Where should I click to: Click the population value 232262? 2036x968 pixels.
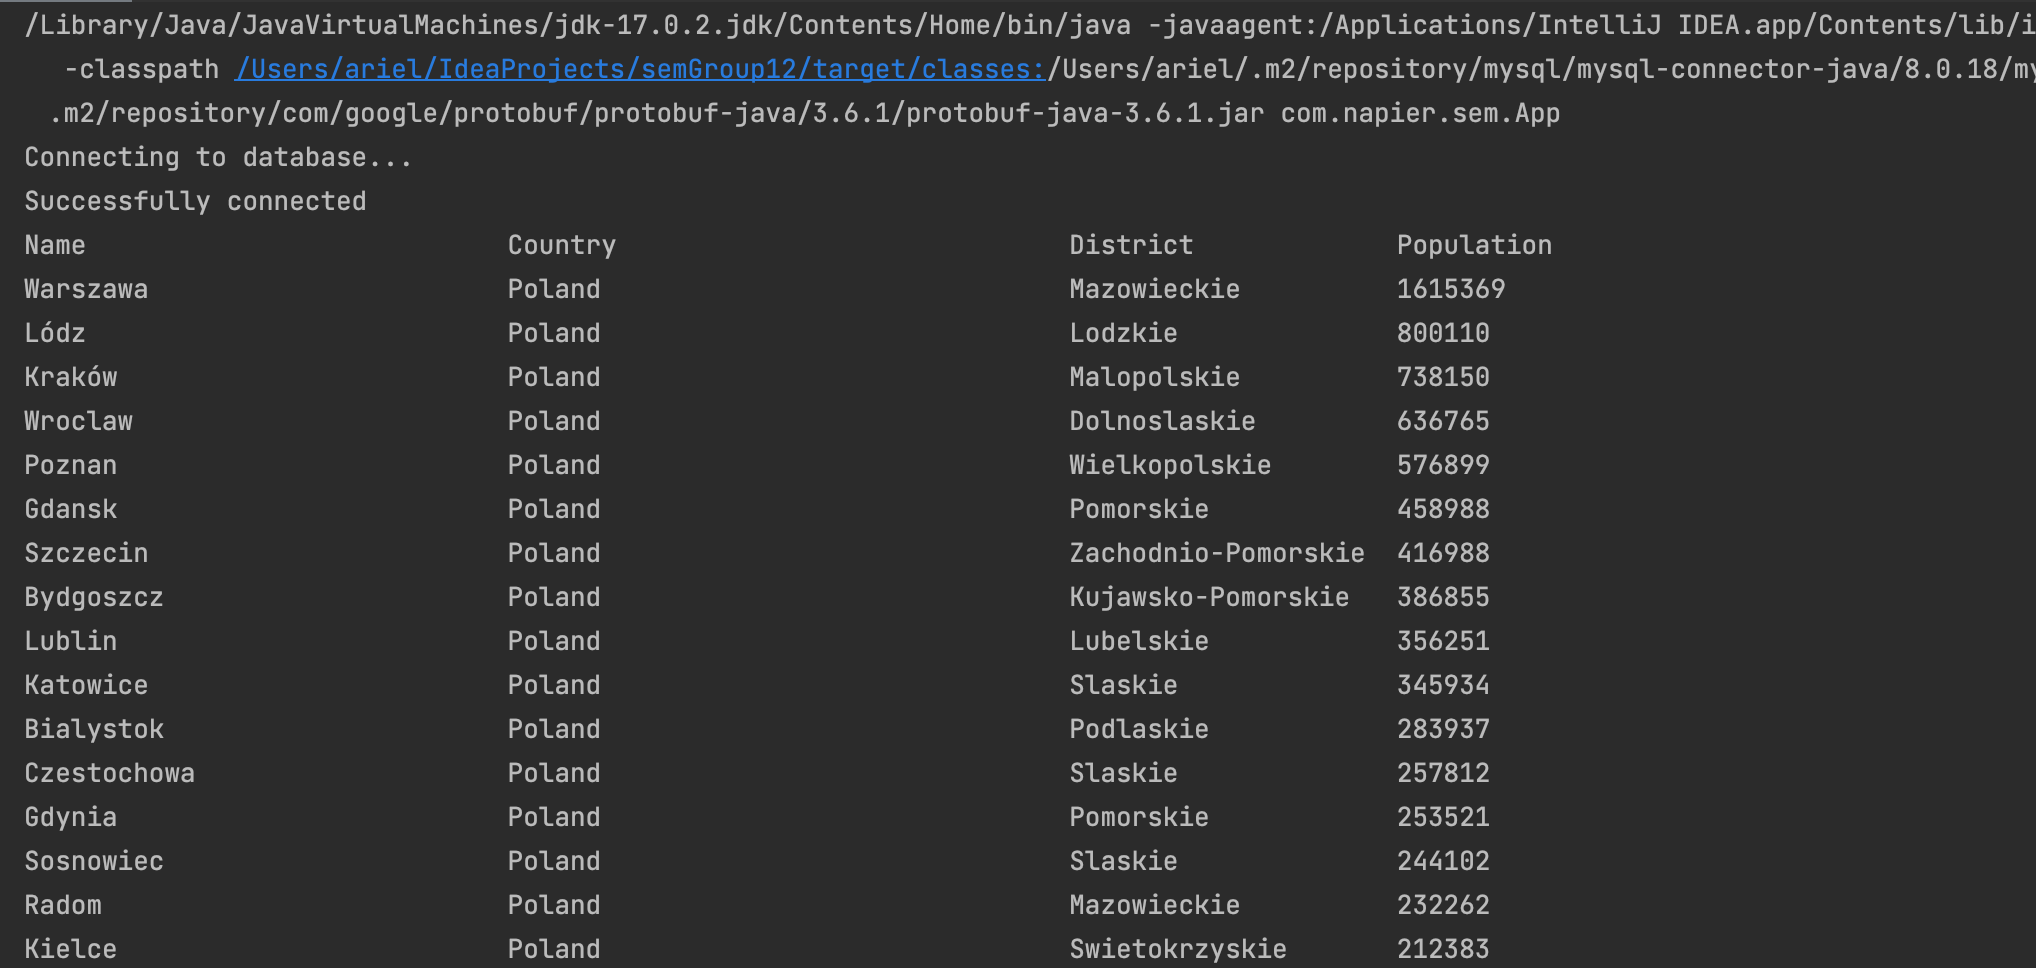1443,905
